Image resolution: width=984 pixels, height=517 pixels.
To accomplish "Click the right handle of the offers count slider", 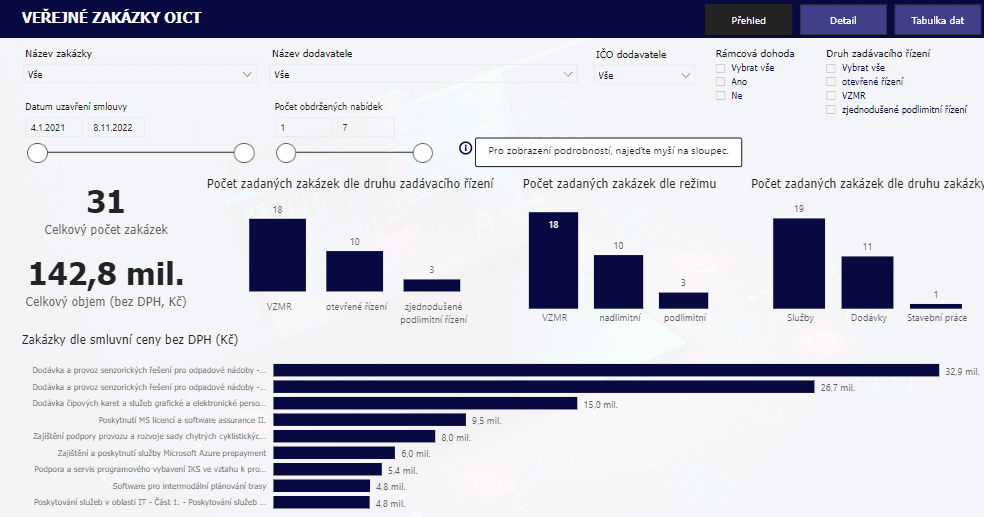I will click(x=423, y=152).
